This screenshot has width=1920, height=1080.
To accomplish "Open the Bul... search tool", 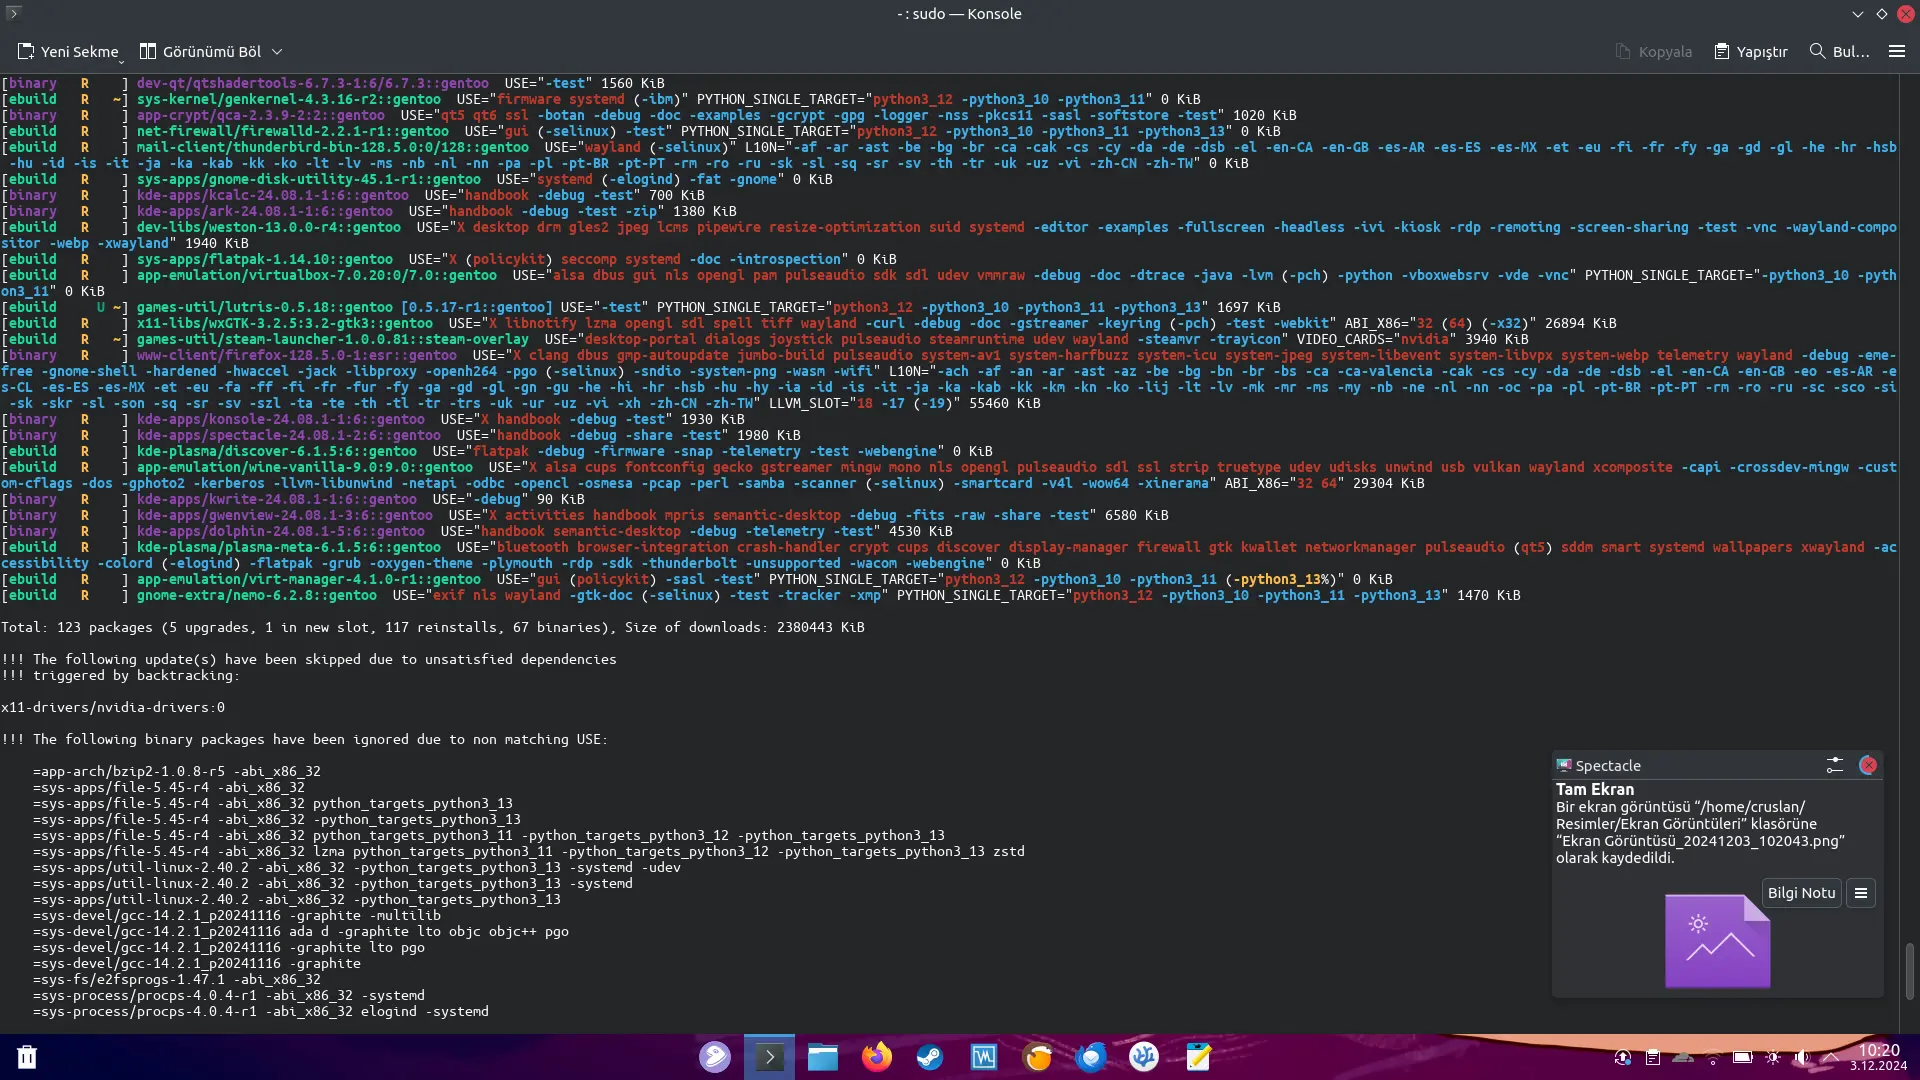I will coord(1840,51).
